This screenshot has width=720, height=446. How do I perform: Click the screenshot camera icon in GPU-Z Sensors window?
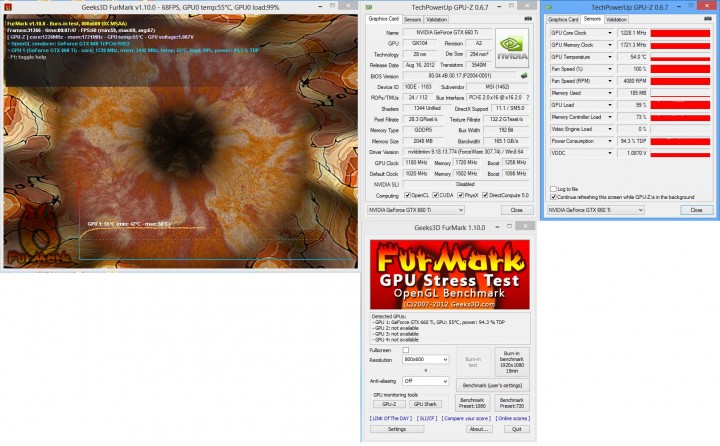(x=707, y=19)
